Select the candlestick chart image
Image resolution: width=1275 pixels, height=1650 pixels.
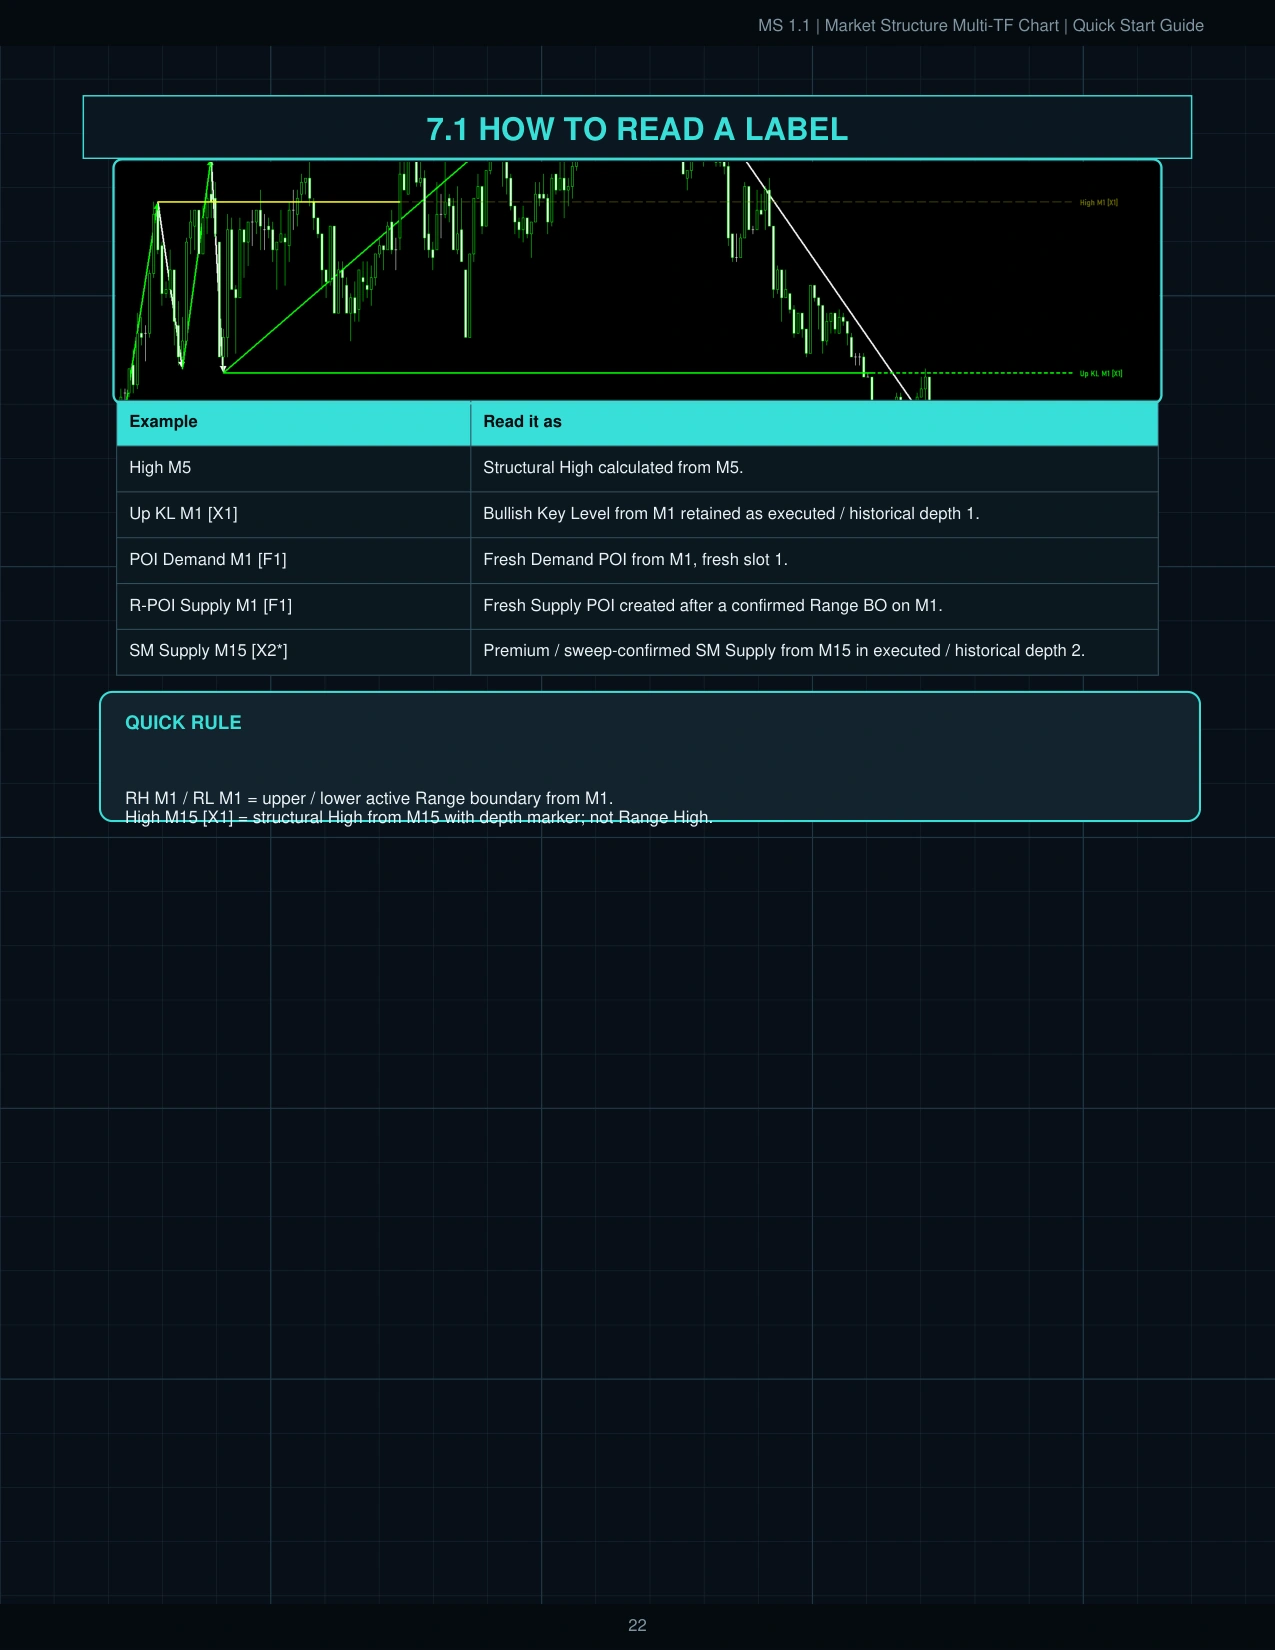[x=637, y=280]
